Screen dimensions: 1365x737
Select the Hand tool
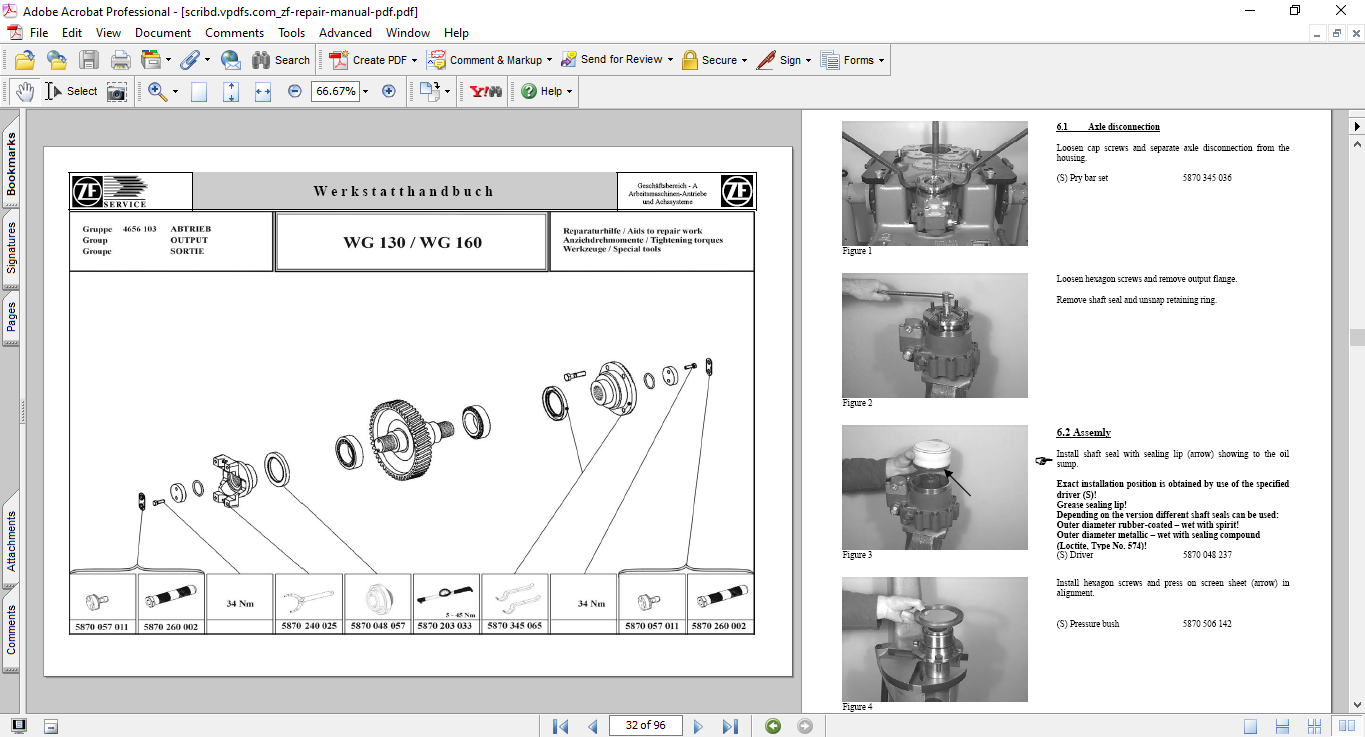tap(24, 91)
